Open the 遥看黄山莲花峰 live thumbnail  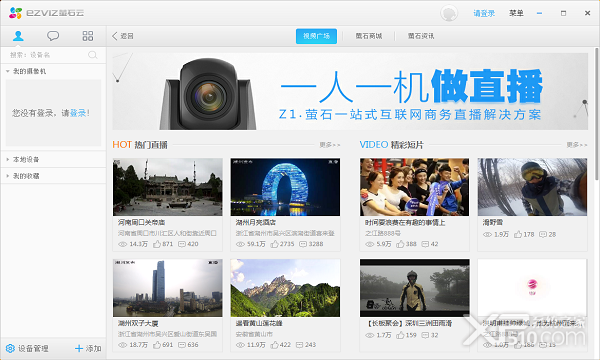point(285,288)
